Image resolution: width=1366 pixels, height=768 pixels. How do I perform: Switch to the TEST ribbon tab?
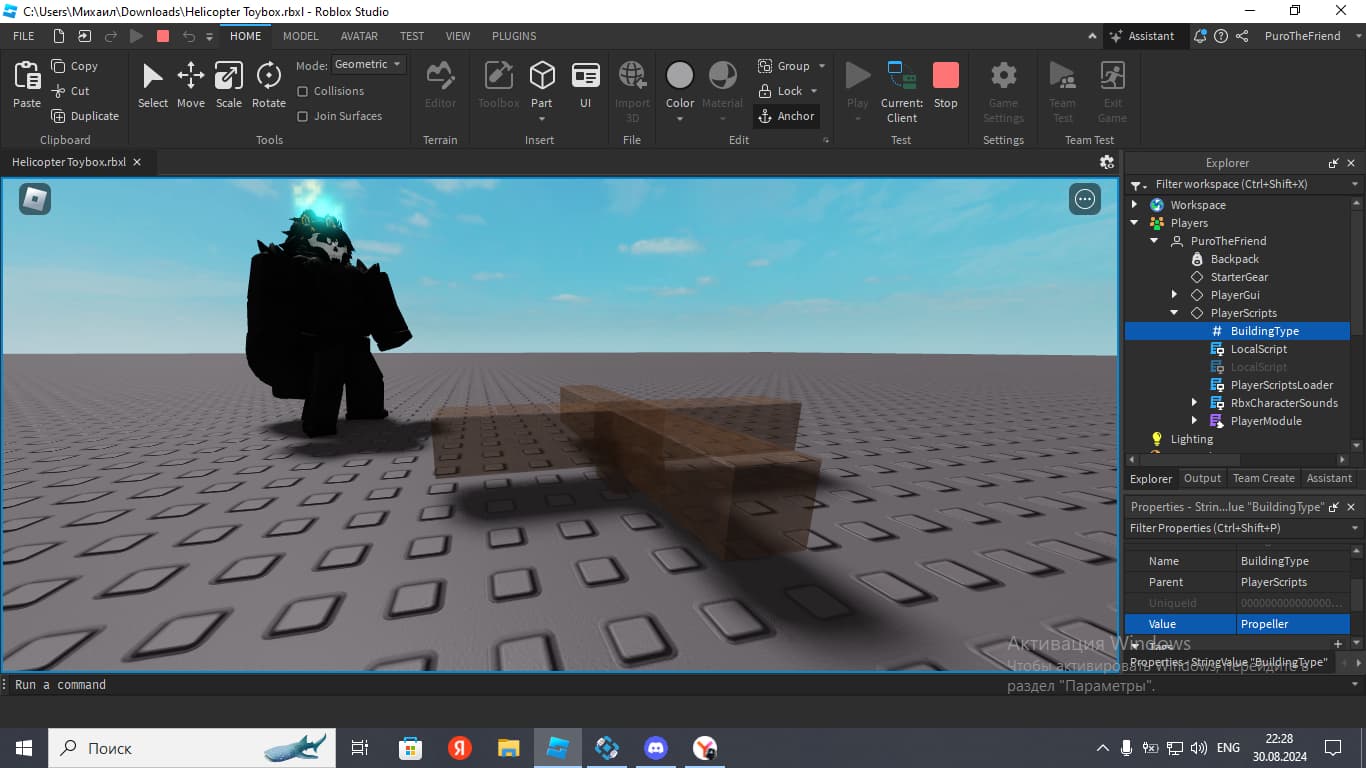(412, 36)
